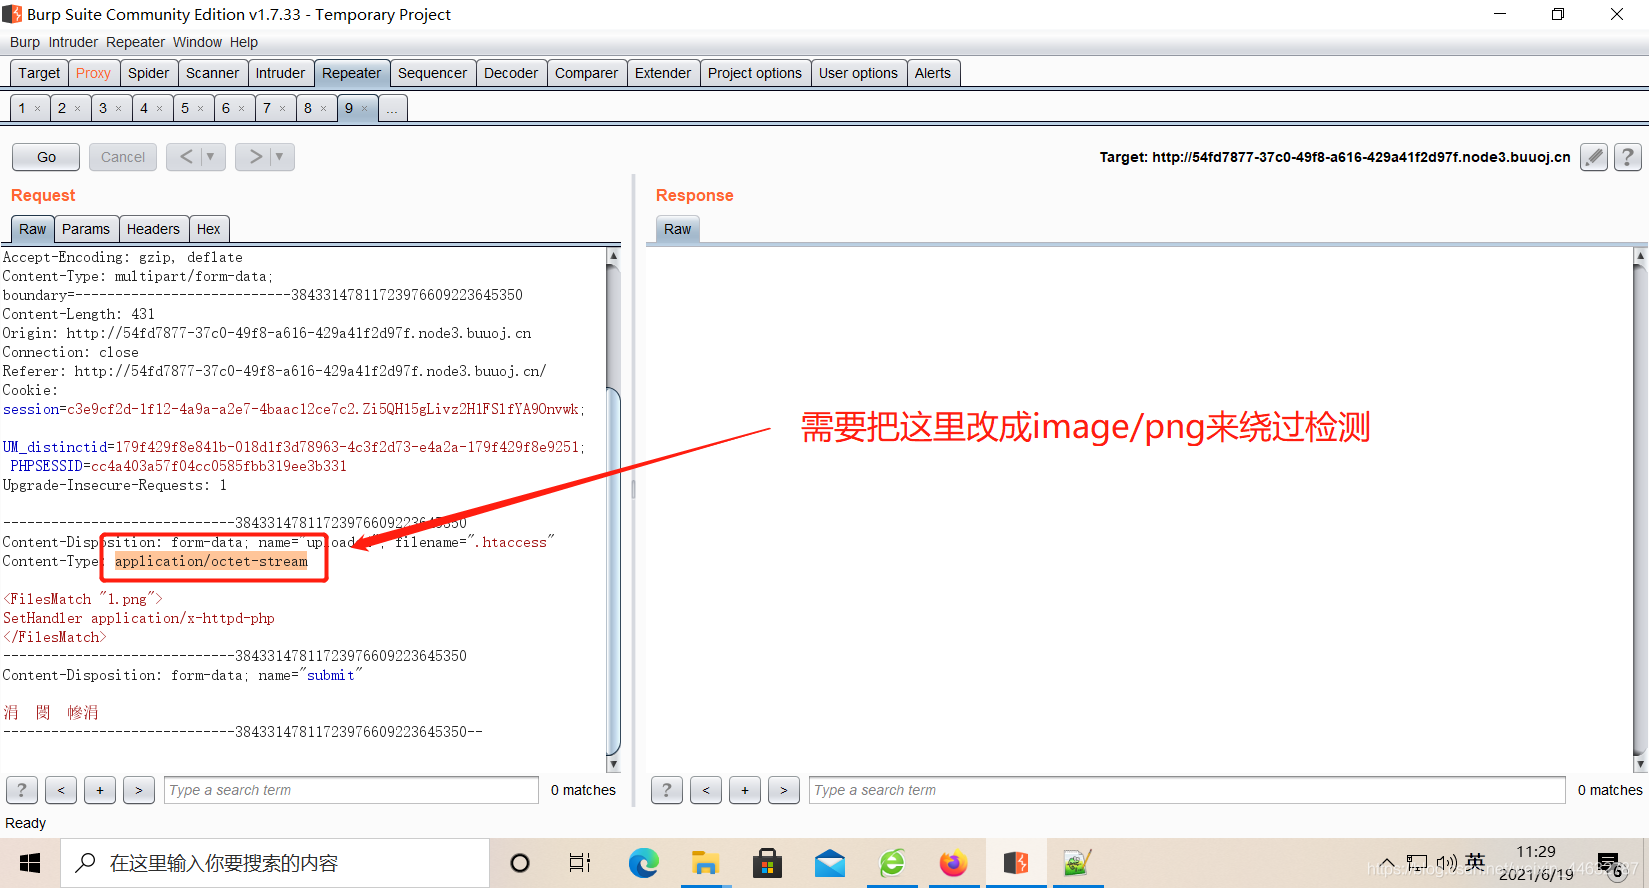The width and height of the screenshot is (1649, 888).
Task: Select the Raw response view tab
Action: coord(677,229)
